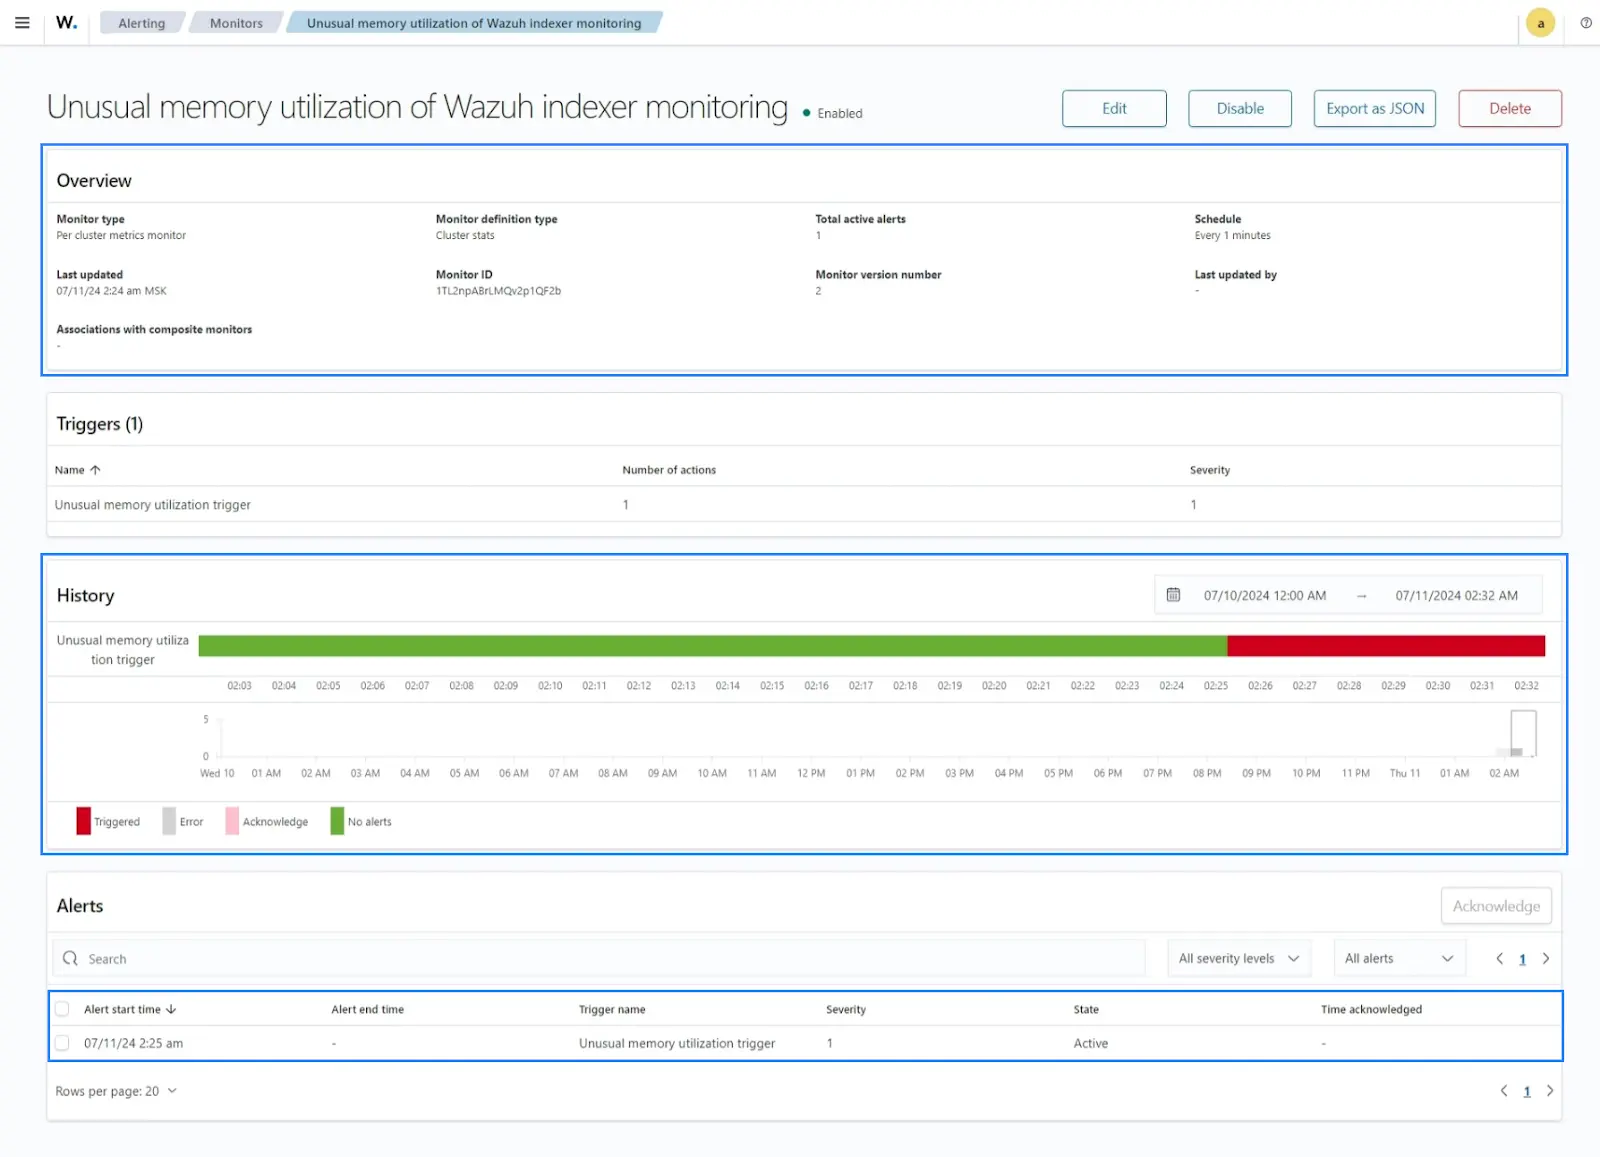Image resolution: width=1600 pixels, height=1157 pixels.
Task: Open page 1 link in top Alerts pagination
Action: click(1522, 959)
